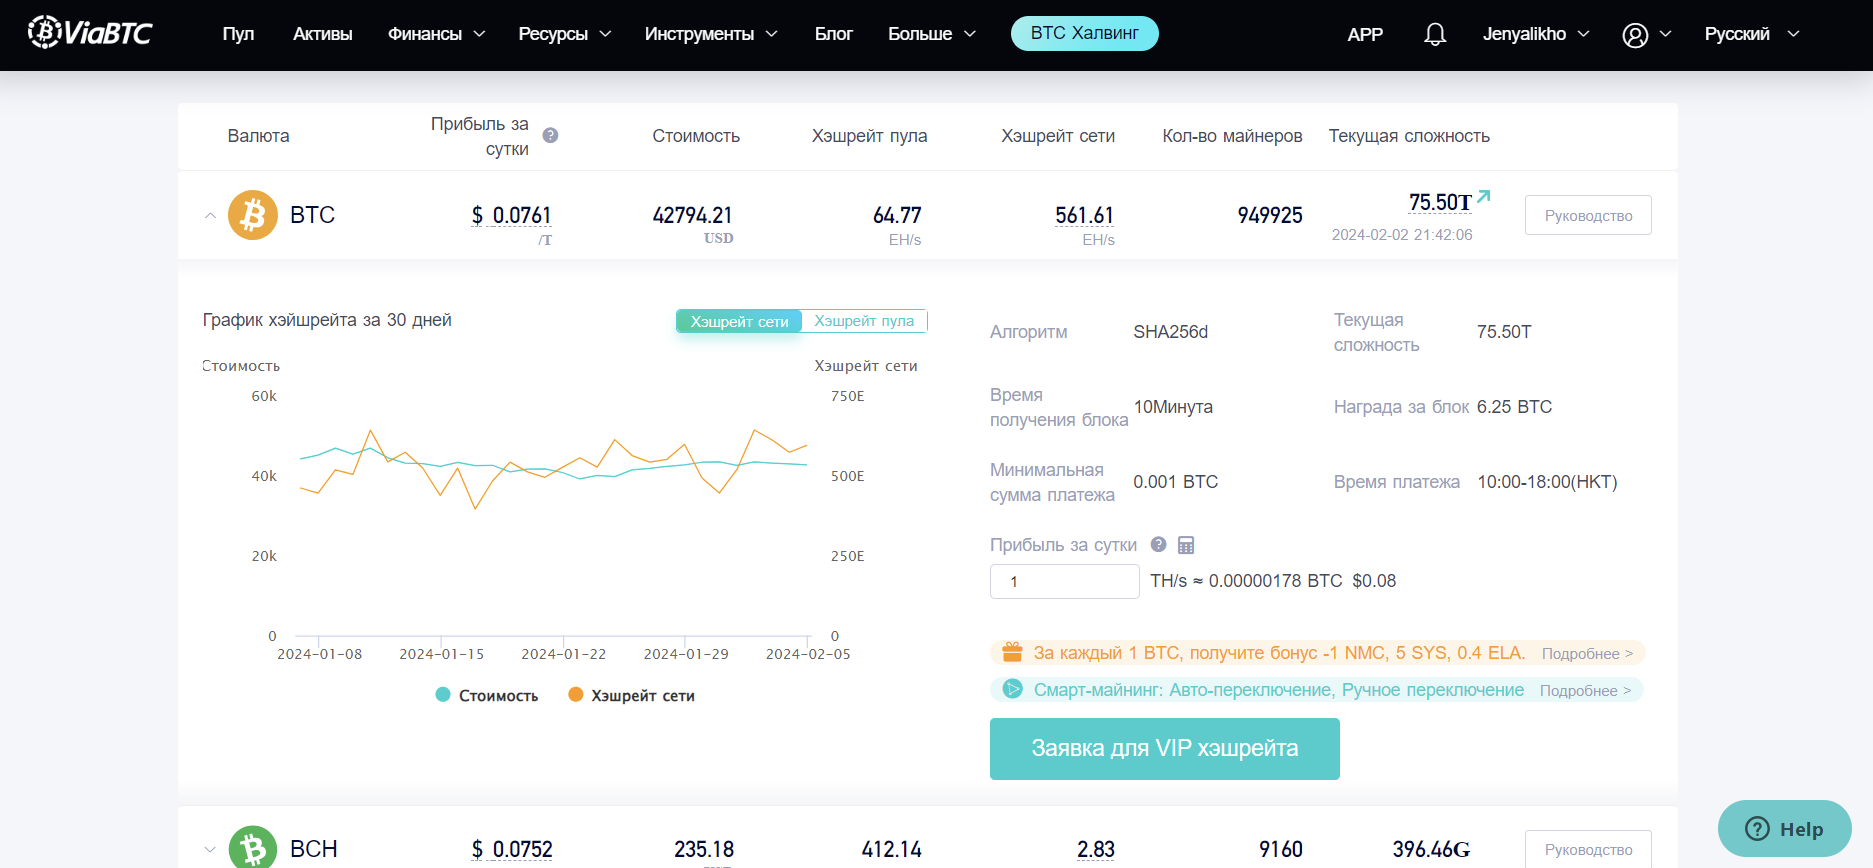
Task: Open the Пул menu item
Action: [x=238, y=34]
